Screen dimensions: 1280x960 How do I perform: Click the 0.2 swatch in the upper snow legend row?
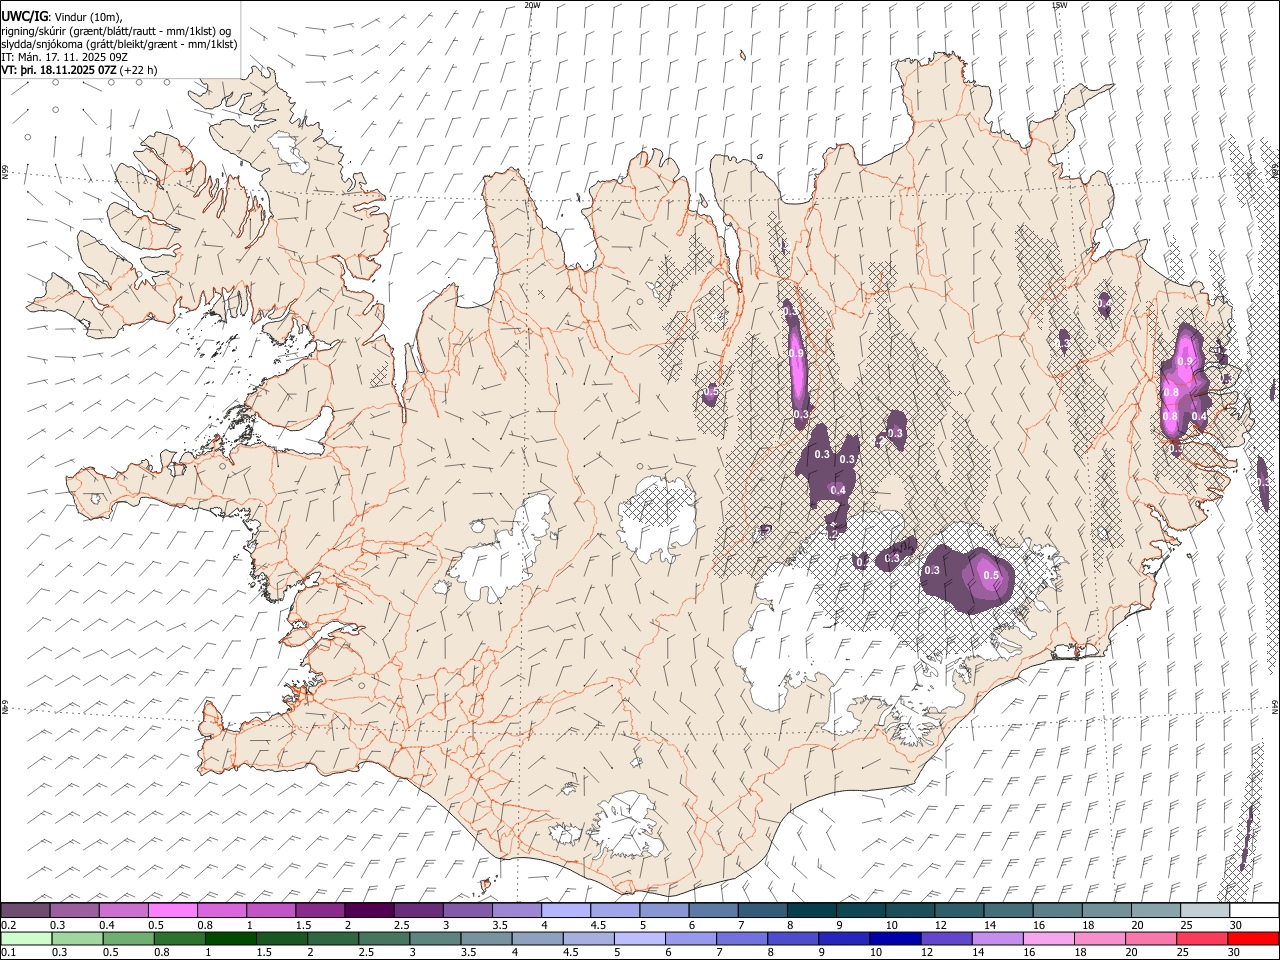(26, 910)
